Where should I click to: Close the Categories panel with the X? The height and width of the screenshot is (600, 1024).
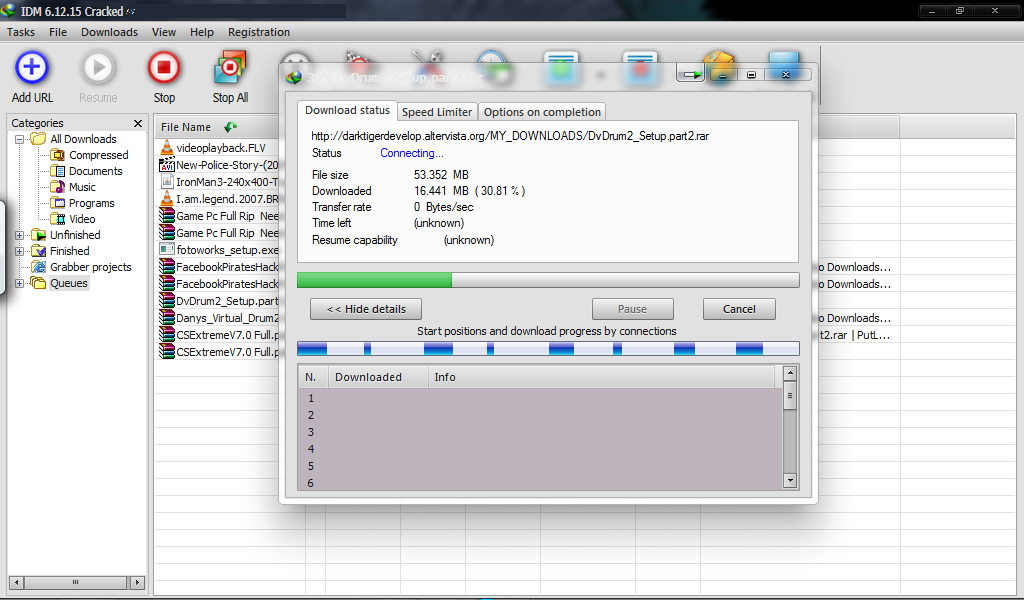click(x=138, y=123)
